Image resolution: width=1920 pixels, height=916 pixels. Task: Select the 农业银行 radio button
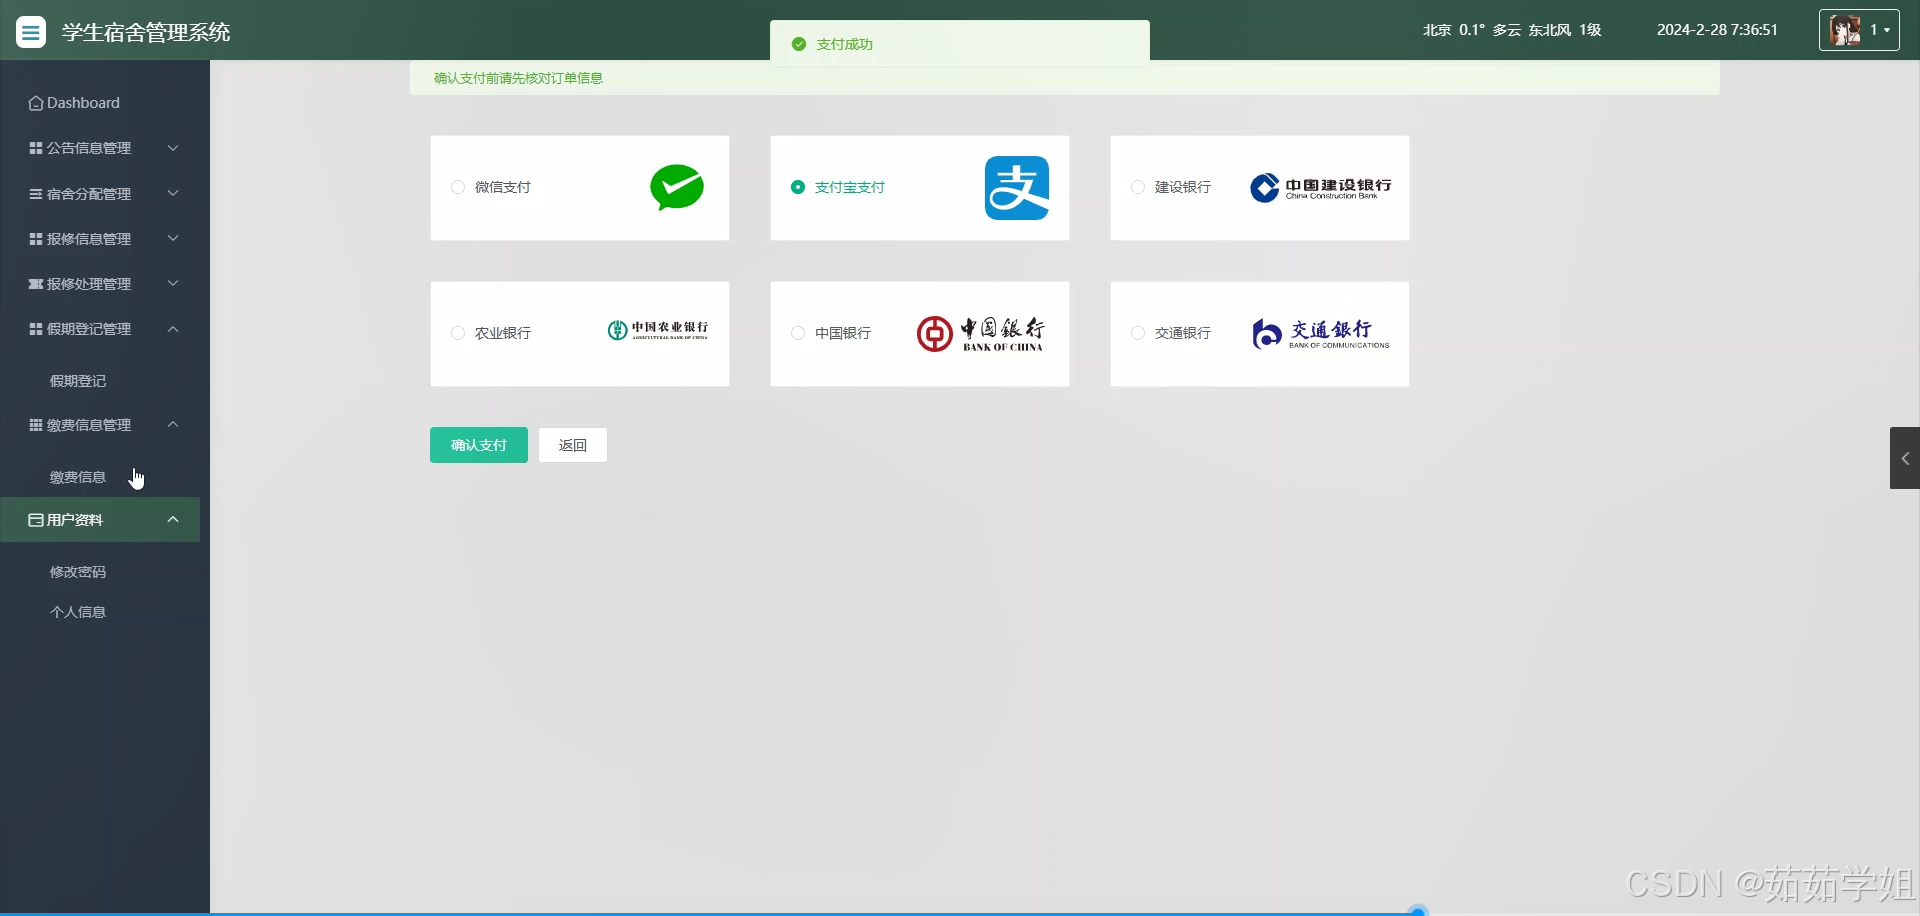[x=458, y=333]
